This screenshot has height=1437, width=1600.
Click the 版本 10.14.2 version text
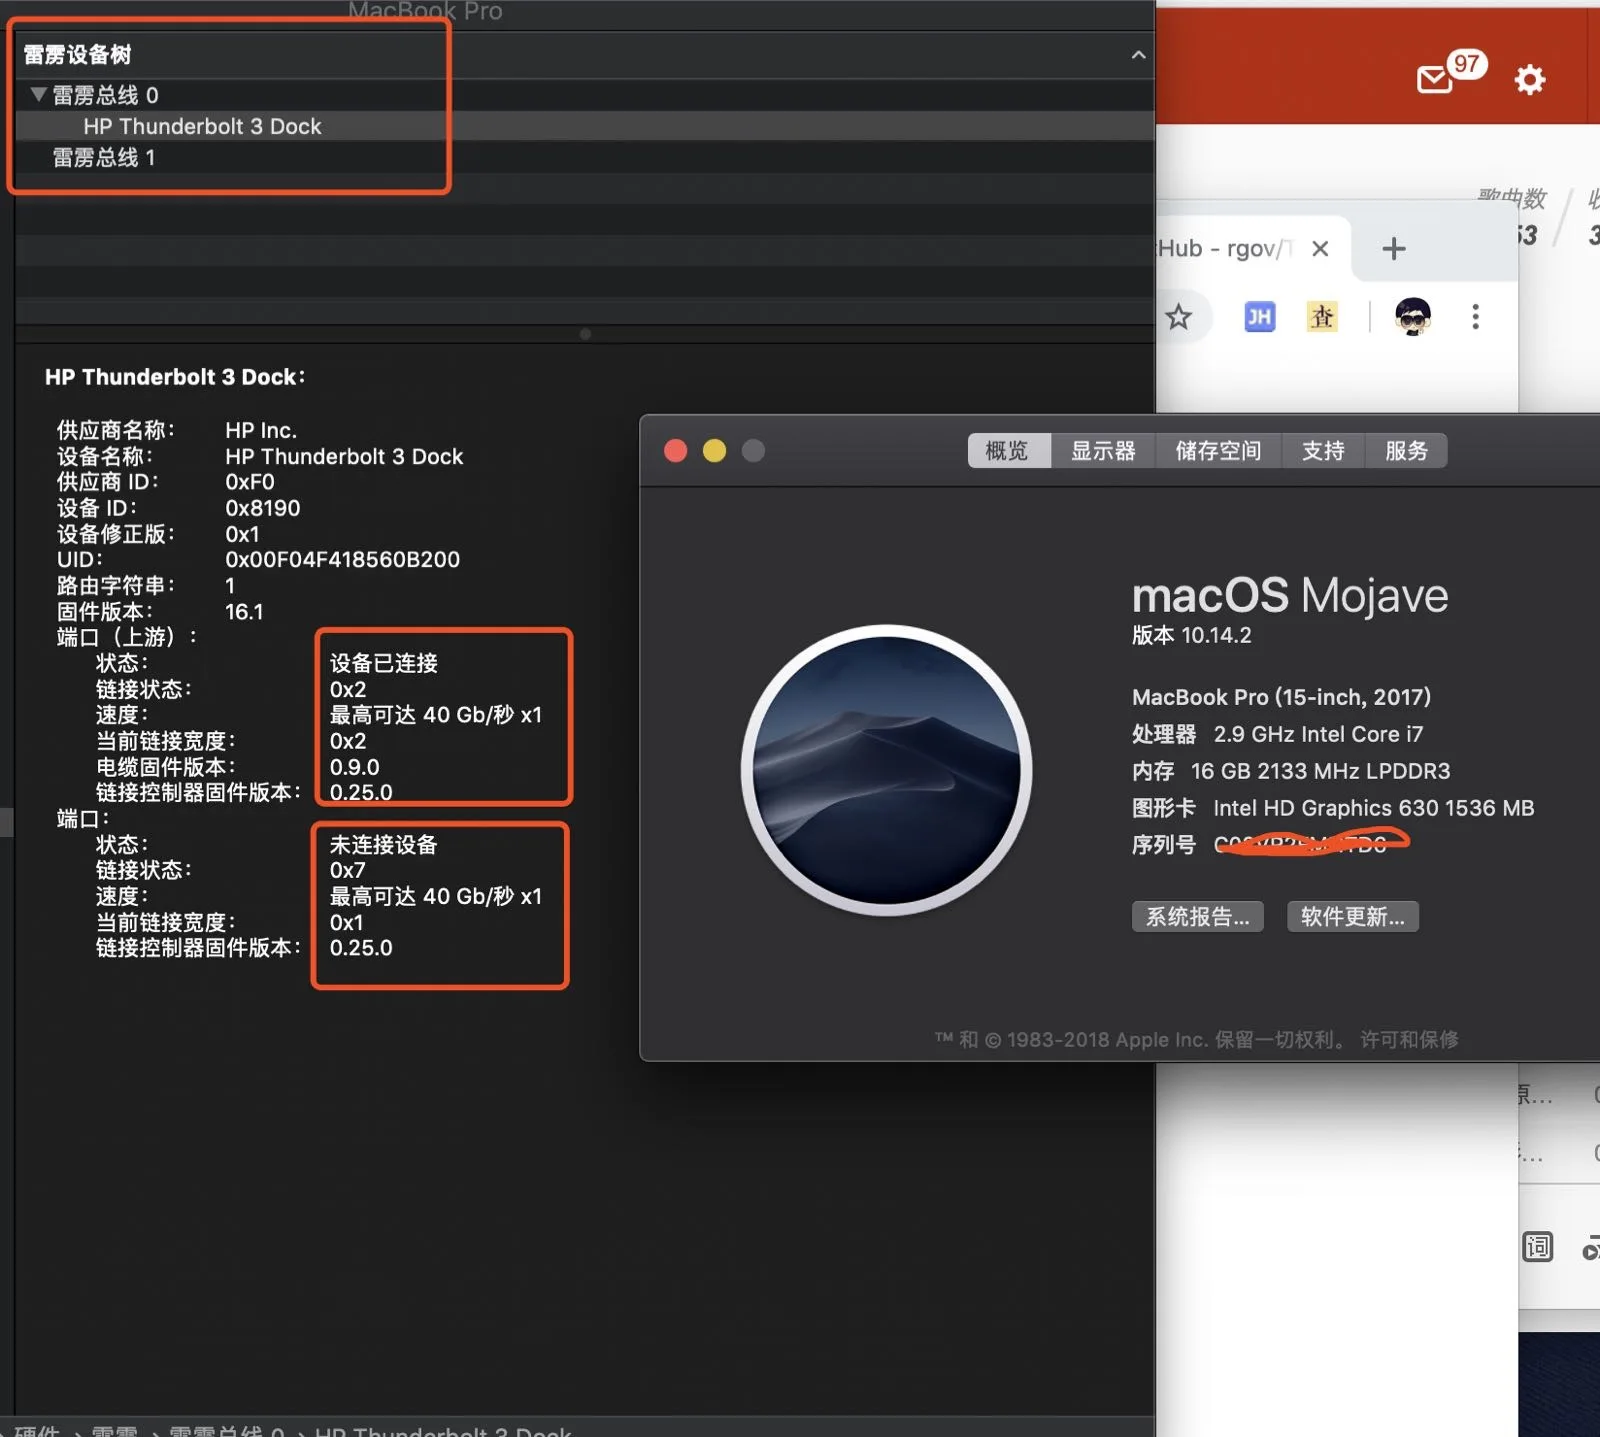pyautogui.click(x=1191, y=635)
